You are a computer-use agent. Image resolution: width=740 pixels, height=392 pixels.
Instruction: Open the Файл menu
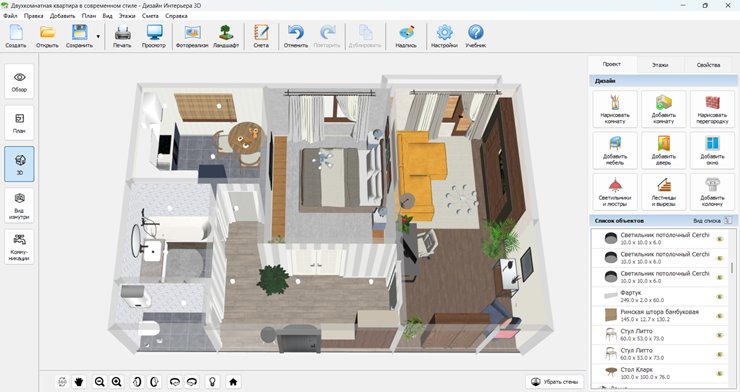10,16
